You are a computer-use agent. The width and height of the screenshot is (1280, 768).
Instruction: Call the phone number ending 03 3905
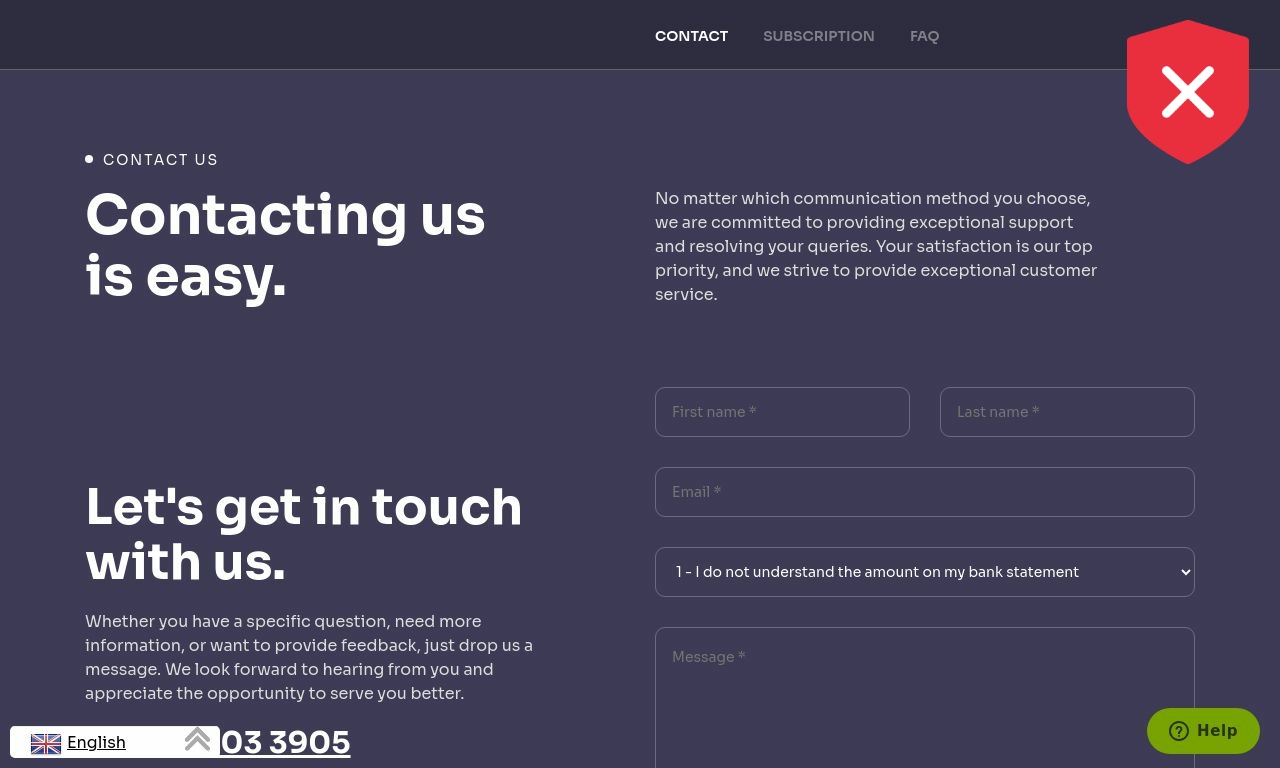pos(285,742)
